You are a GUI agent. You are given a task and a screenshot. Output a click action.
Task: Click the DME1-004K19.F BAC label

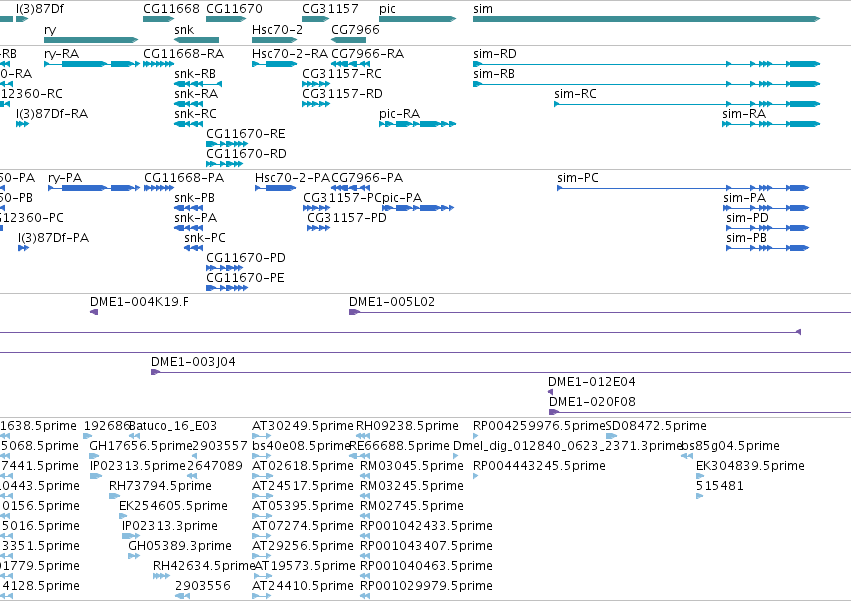pos(139,302)
